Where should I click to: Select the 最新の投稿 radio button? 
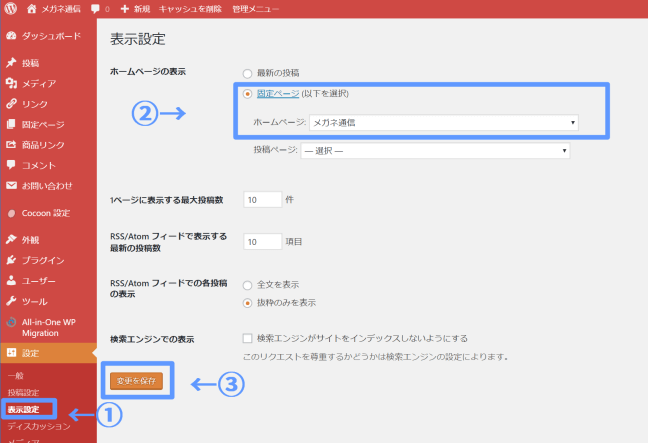247,74
